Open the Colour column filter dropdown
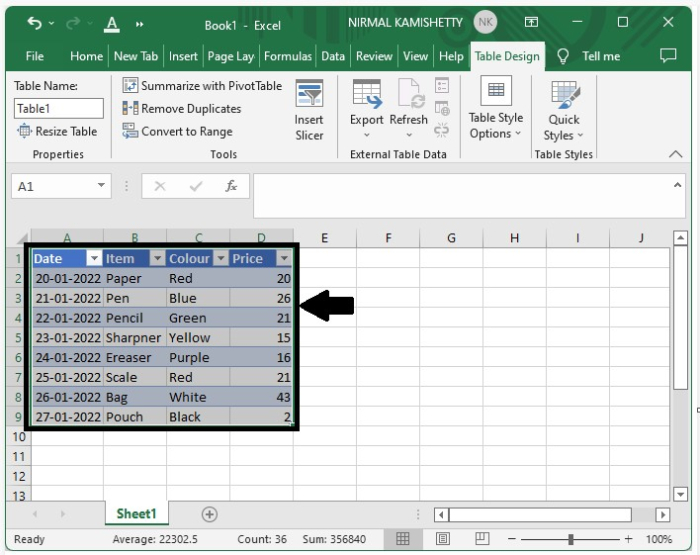 click(221, 258)
